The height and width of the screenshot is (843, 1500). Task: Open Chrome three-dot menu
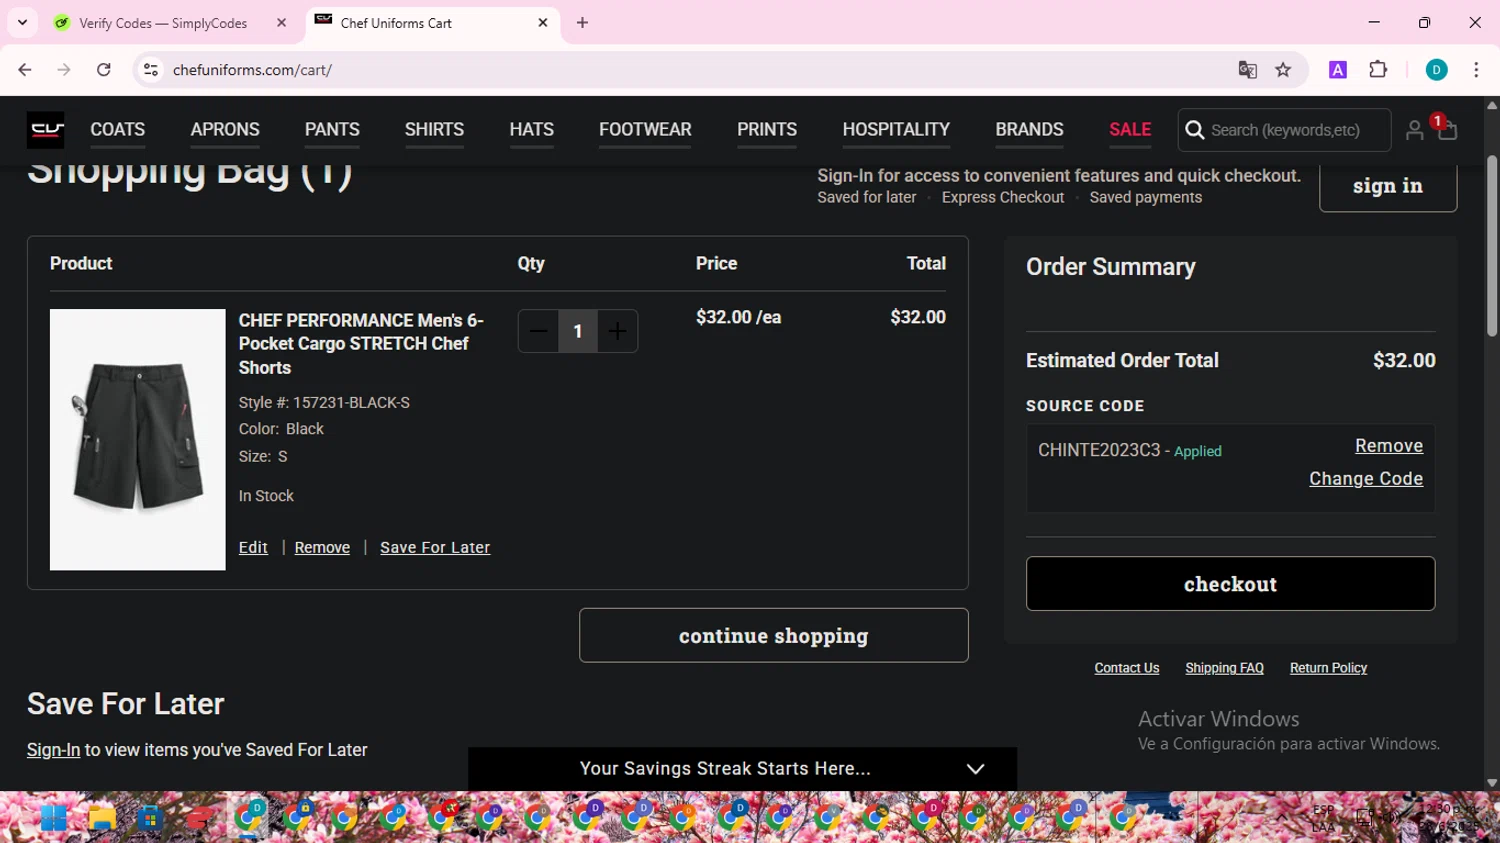1476,70
